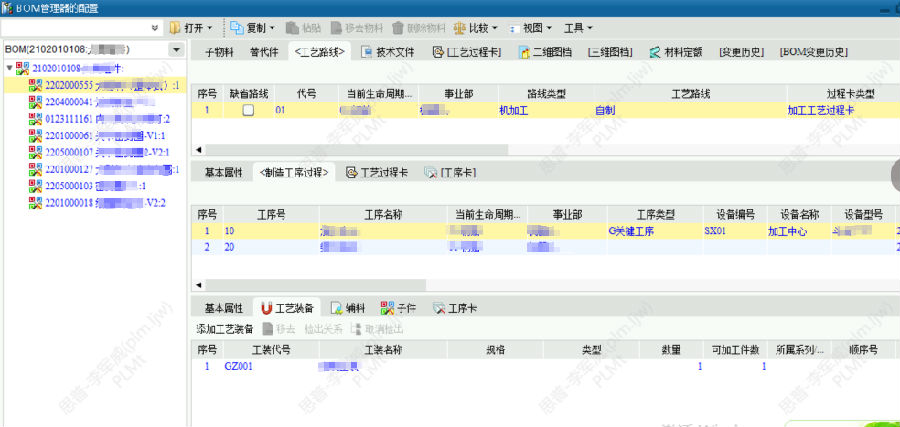Open the bottom panel 基本属性 tab

[224, 308]
